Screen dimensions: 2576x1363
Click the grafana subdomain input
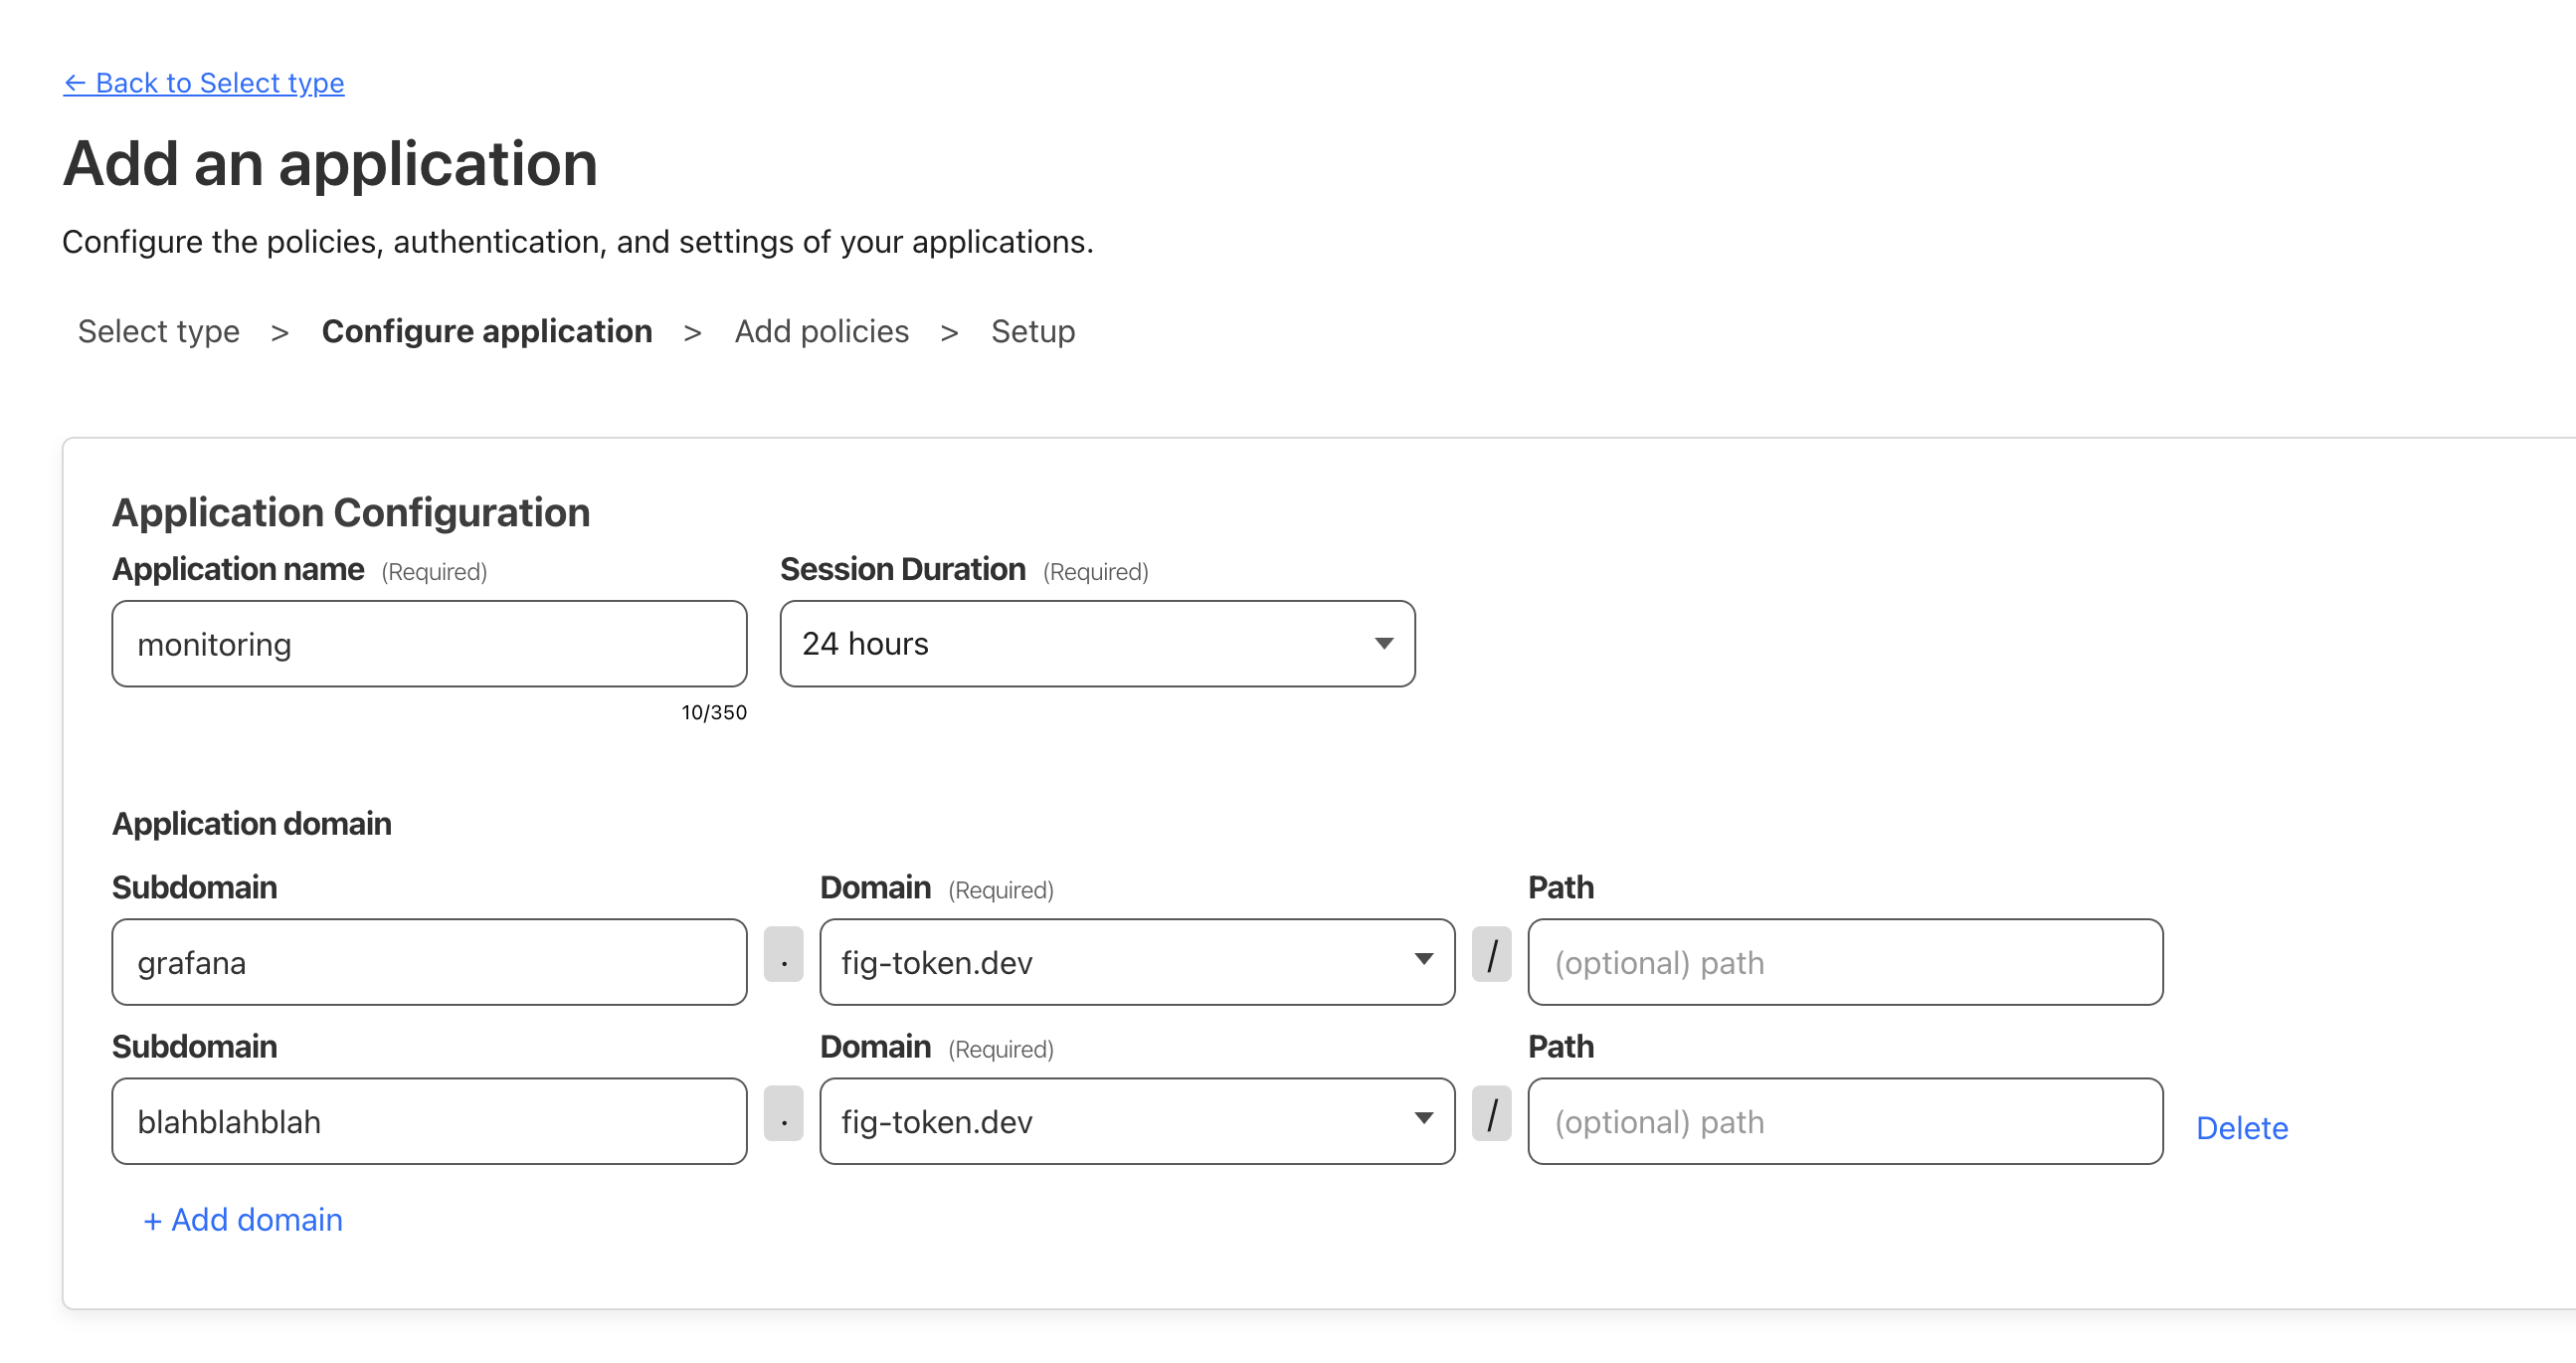click(429, 962)
